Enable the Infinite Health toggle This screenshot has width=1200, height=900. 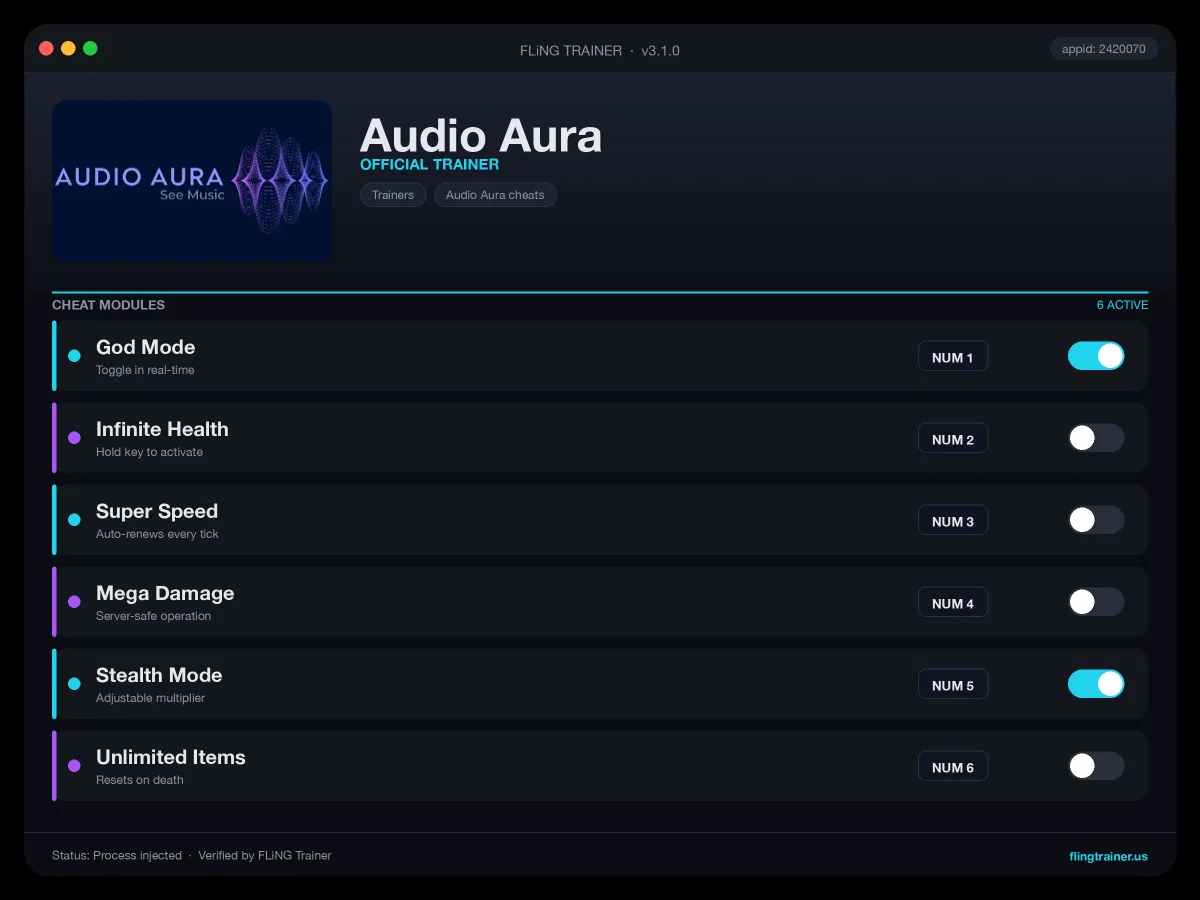tap(1096, 438)
